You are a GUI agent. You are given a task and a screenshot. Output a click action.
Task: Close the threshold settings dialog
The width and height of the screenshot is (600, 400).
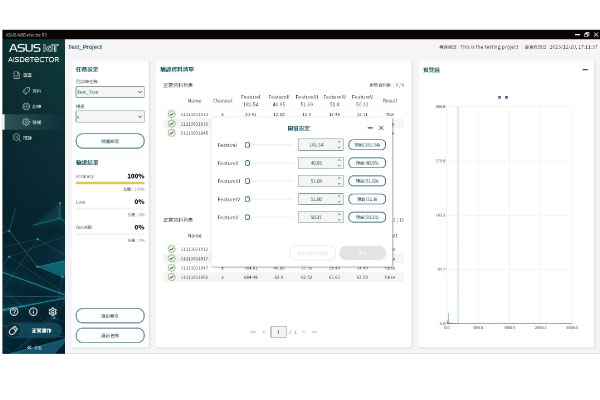(x=381, y=128)
